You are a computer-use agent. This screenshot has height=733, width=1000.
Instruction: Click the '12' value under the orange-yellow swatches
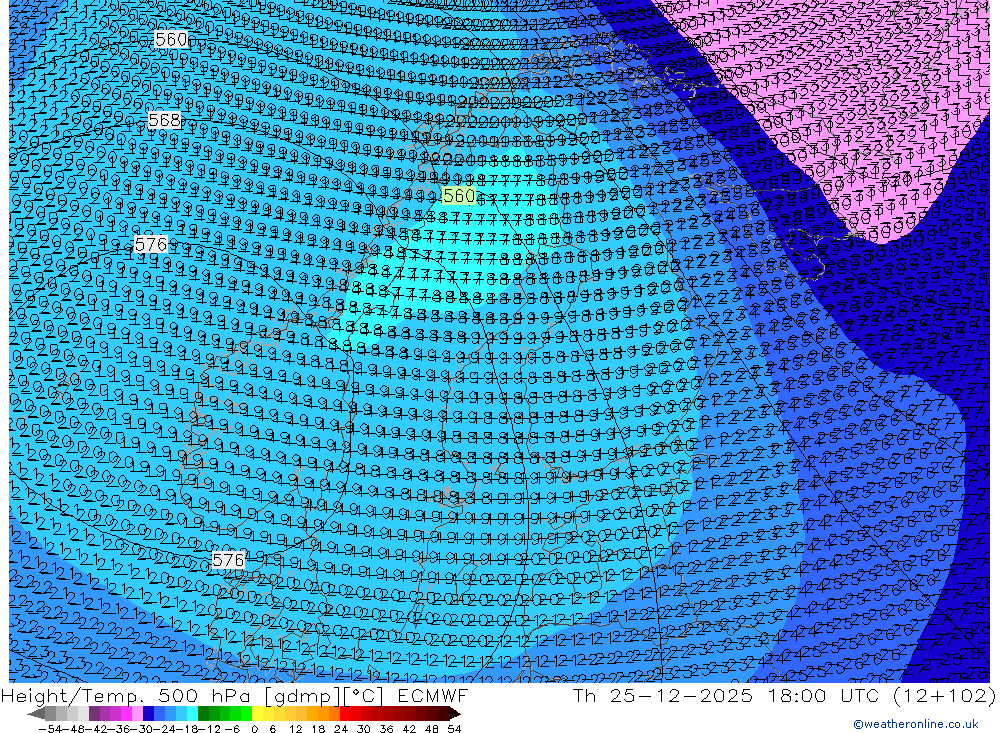[x=295, y=729]
